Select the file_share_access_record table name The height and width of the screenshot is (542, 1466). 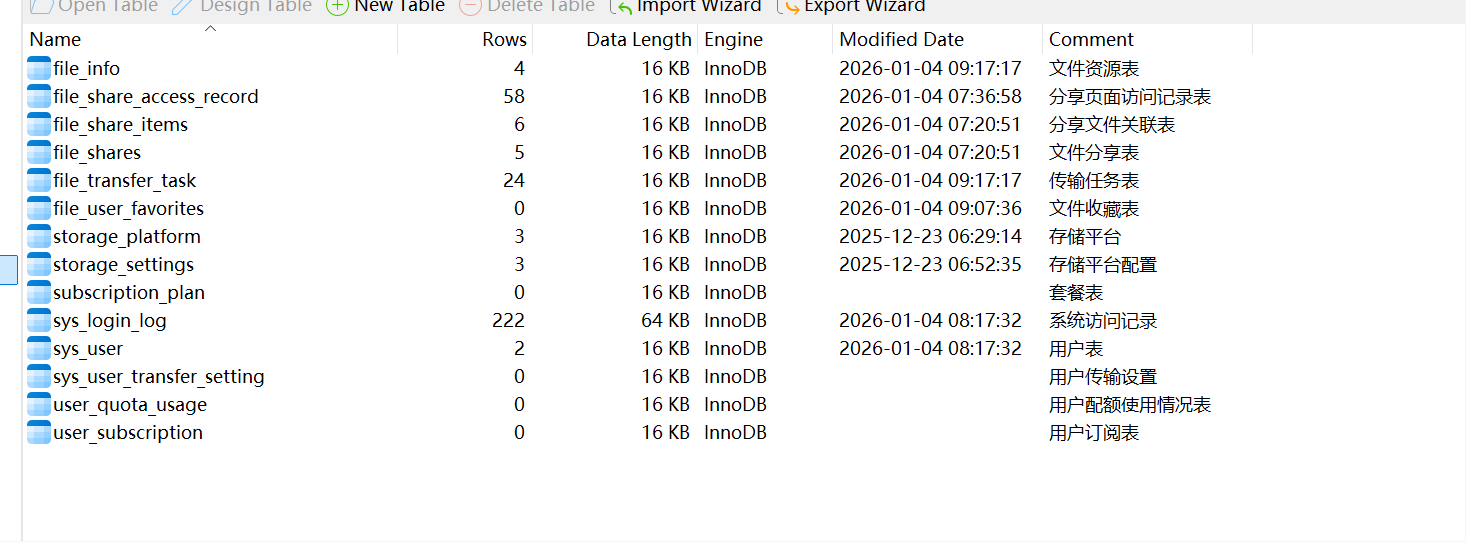point(155,97)
